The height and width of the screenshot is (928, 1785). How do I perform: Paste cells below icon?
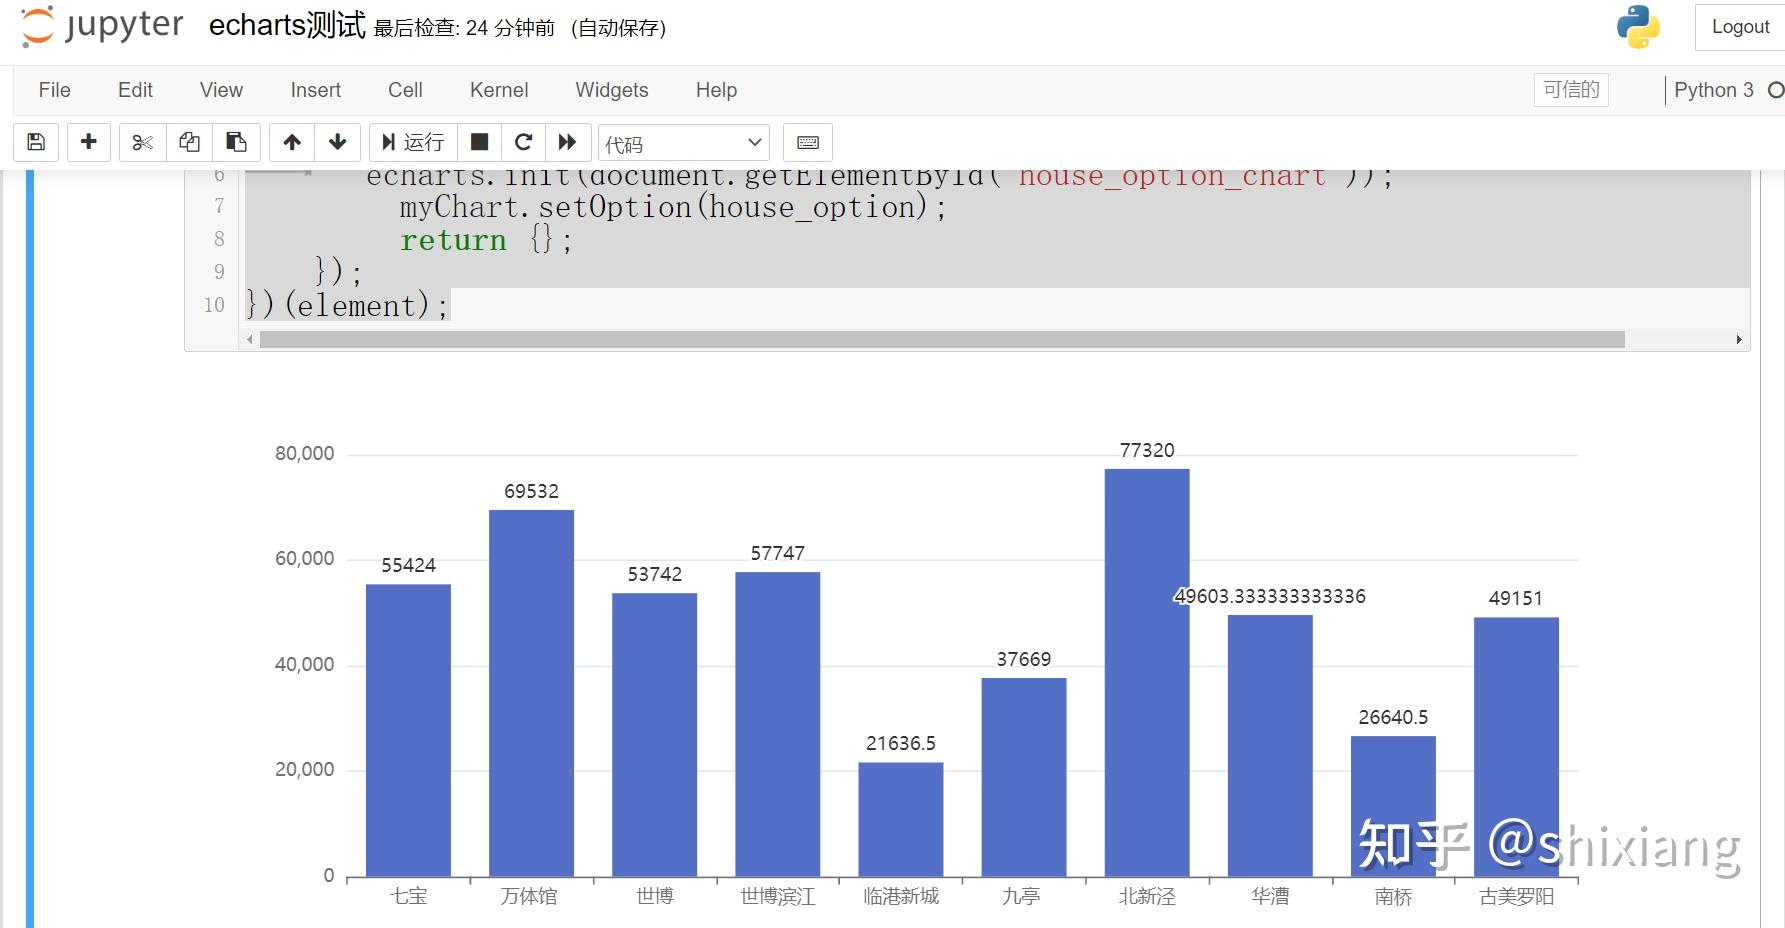pyautogui.click(x=236, y=142)
